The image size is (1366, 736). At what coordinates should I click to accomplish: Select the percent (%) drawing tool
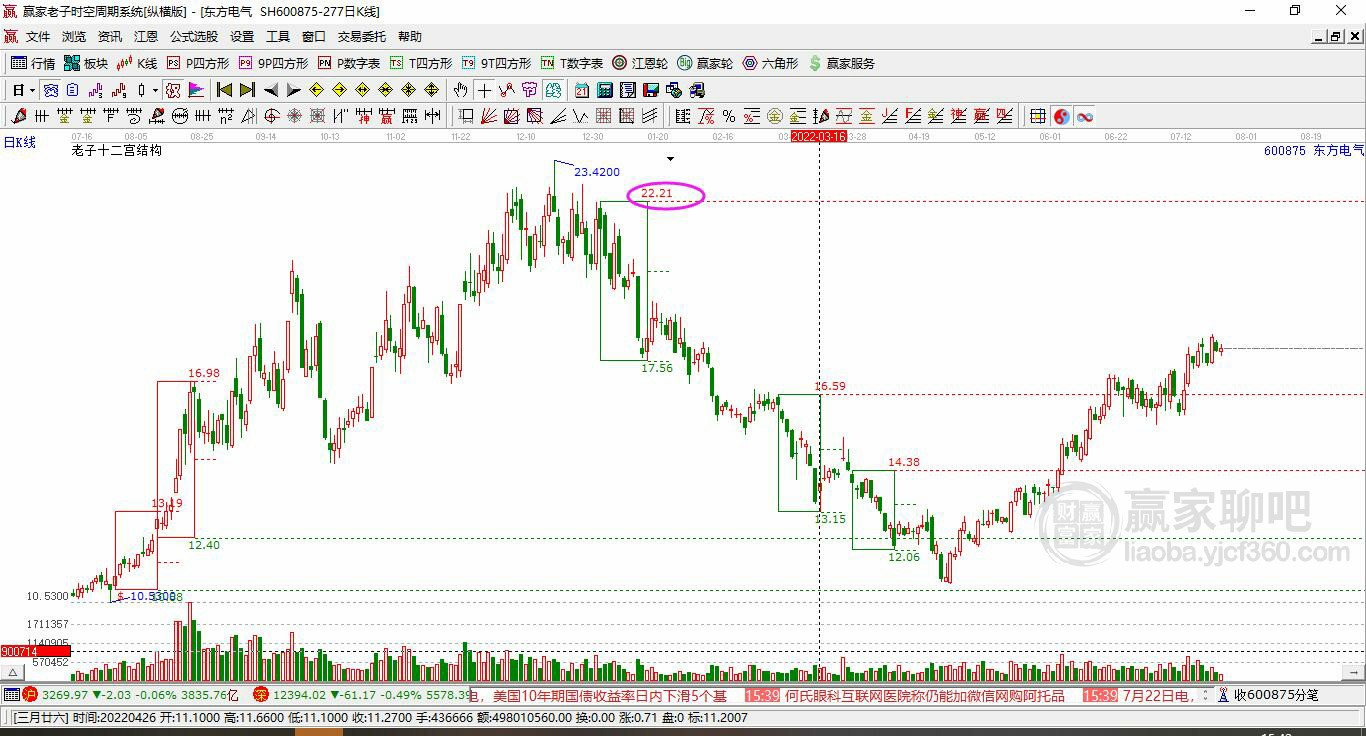(x=728, y=116)
